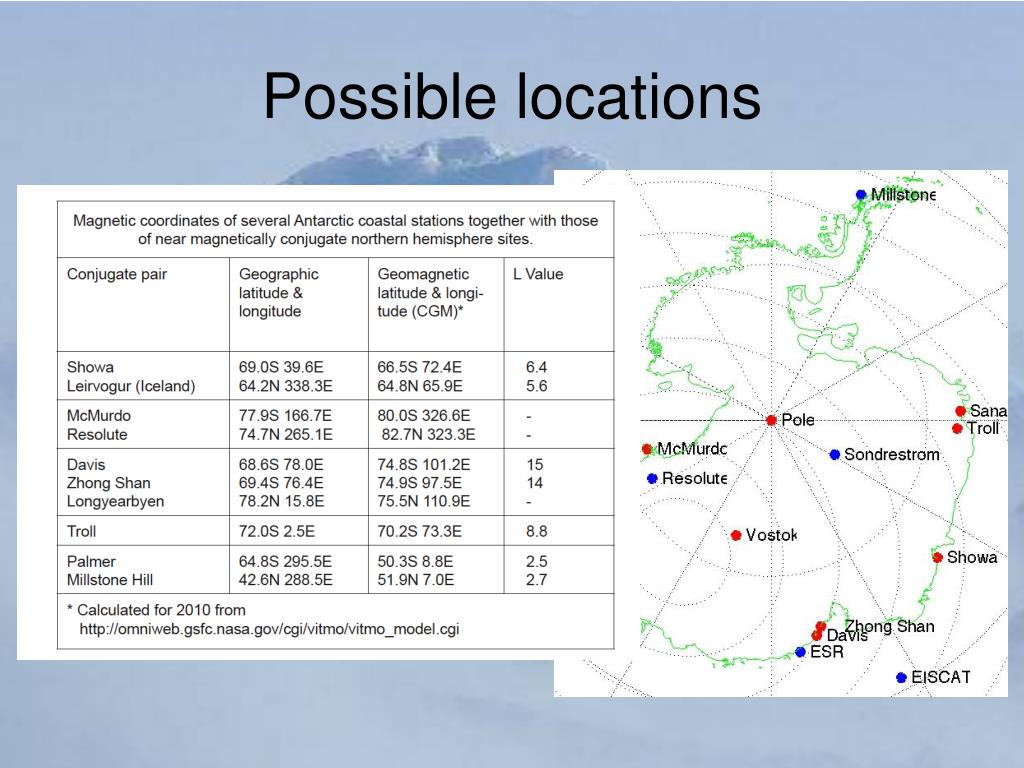Viewport: 1024px width, 768px height.
Task: Click the blue ESR marker on map
Action: [x=801, y=652]
